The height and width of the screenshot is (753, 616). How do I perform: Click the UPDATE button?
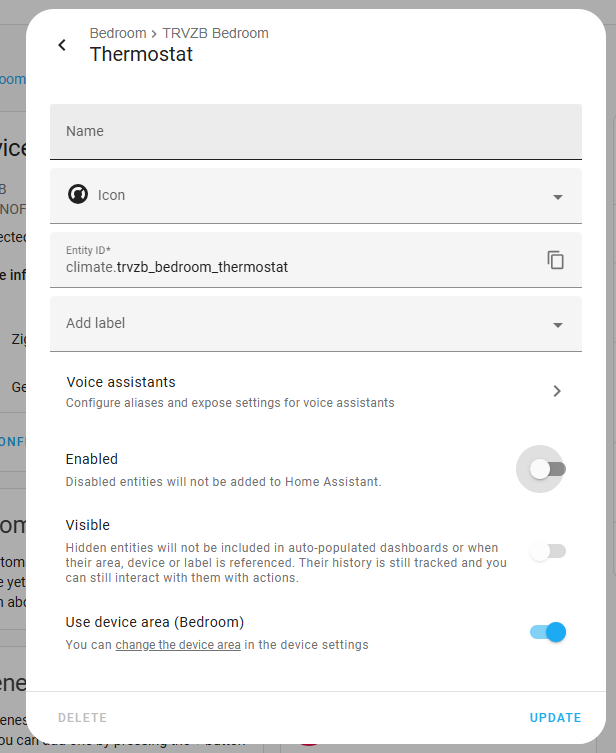(x=556, y=717)
